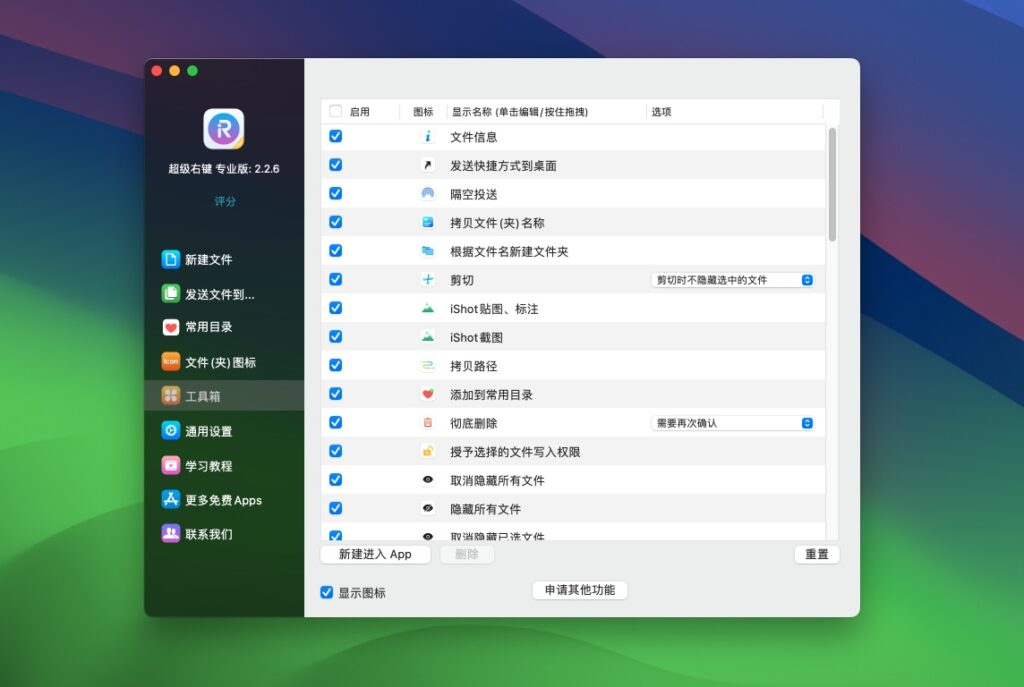Screen dimensions: 1024x687
Task: Select the 隔空投送 AirDrop icon
Action: click(x=428, y=193)
